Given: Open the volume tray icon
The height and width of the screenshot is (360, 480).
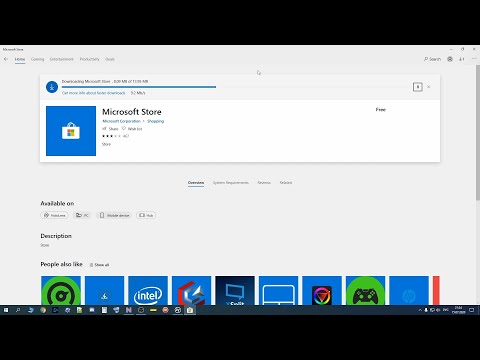Looking at the screenshot, I should [438, 310].
